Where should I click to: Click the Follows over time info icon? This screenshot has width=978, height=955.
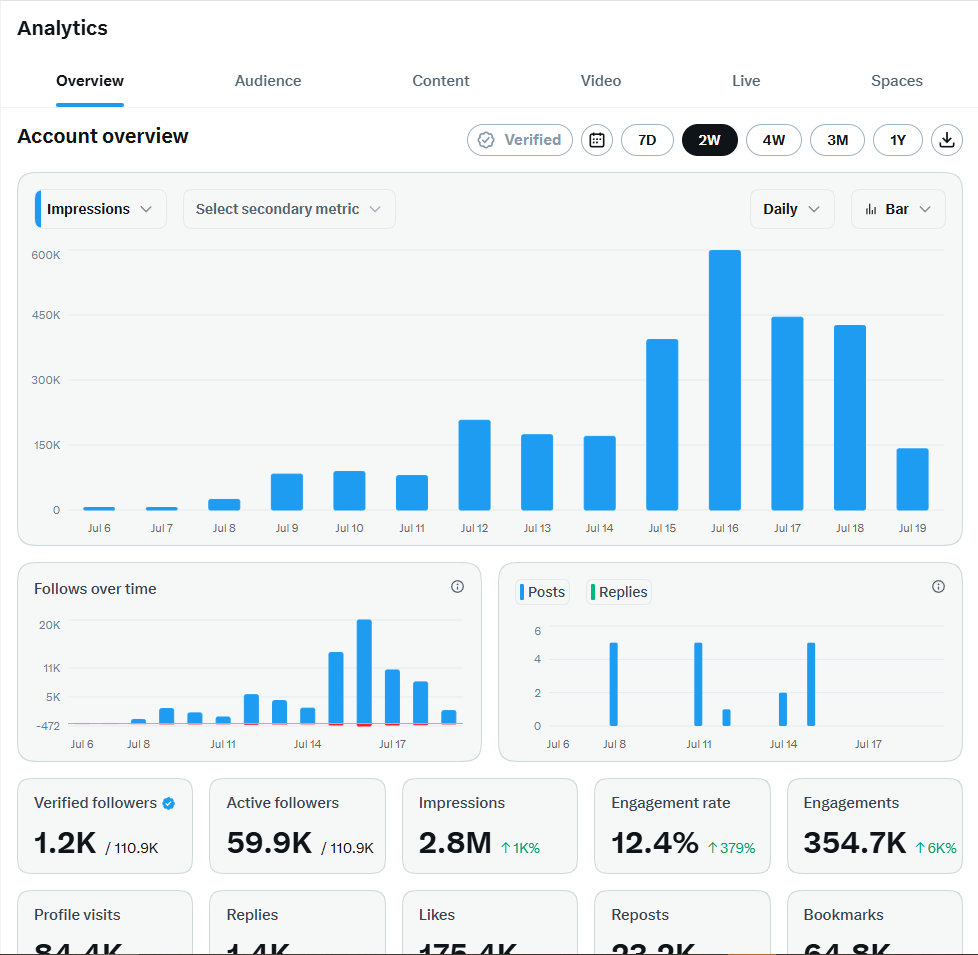457,586
